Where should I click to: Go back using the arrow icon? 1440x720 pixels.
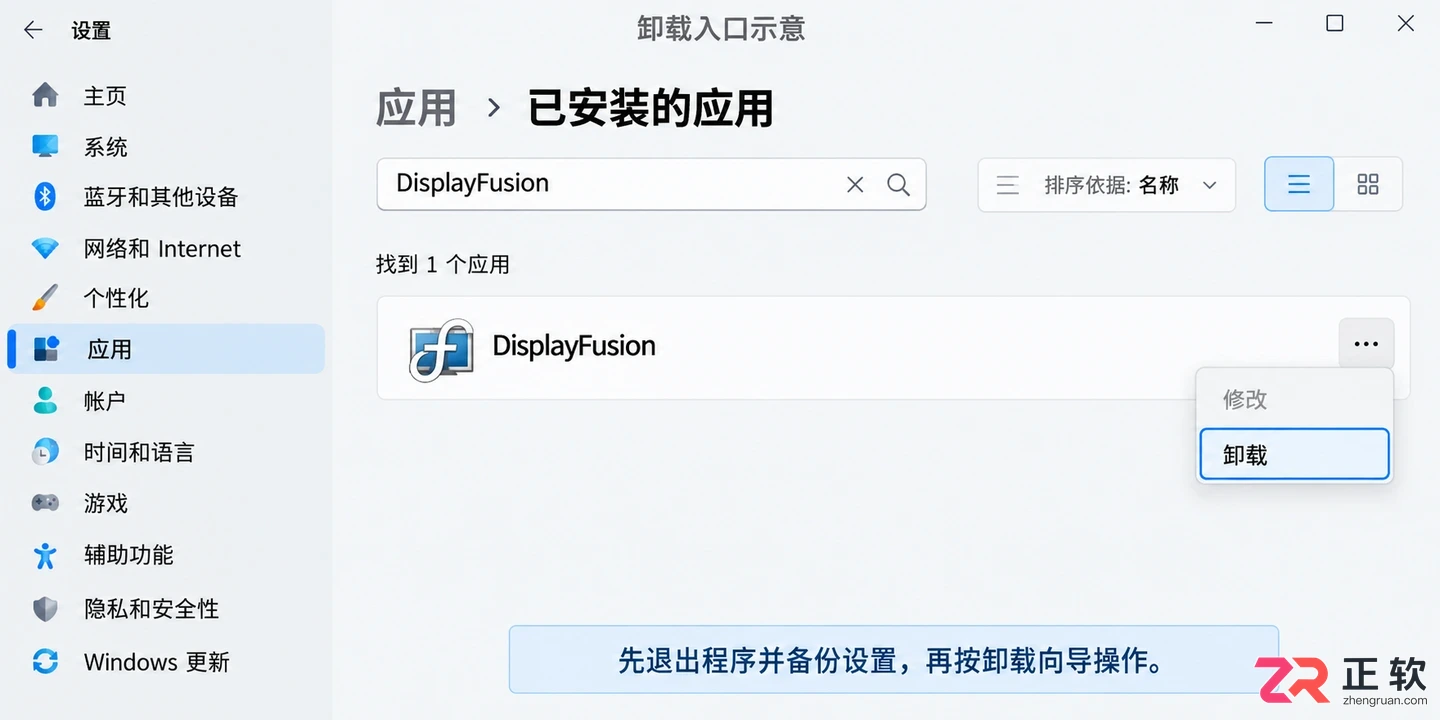point(33,30)
